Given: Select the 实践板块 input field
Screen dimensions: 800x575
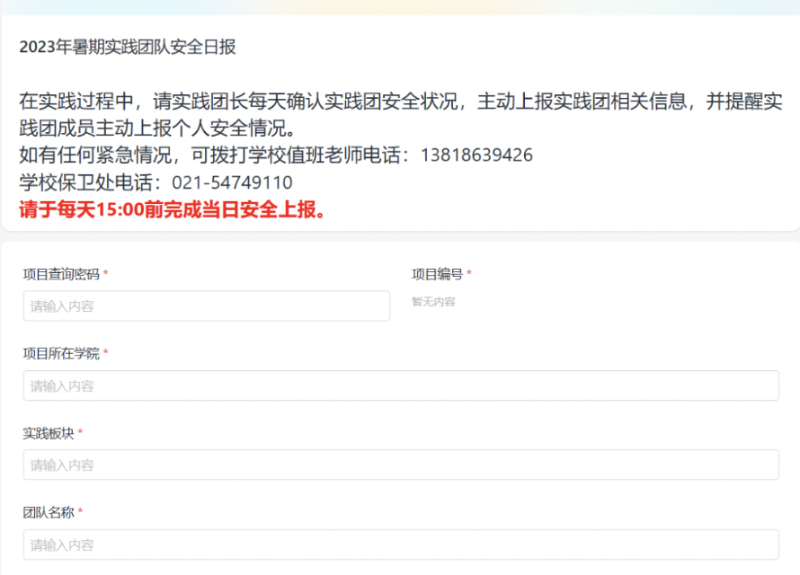Looking at the screenshot, I should tap(401, 465).
